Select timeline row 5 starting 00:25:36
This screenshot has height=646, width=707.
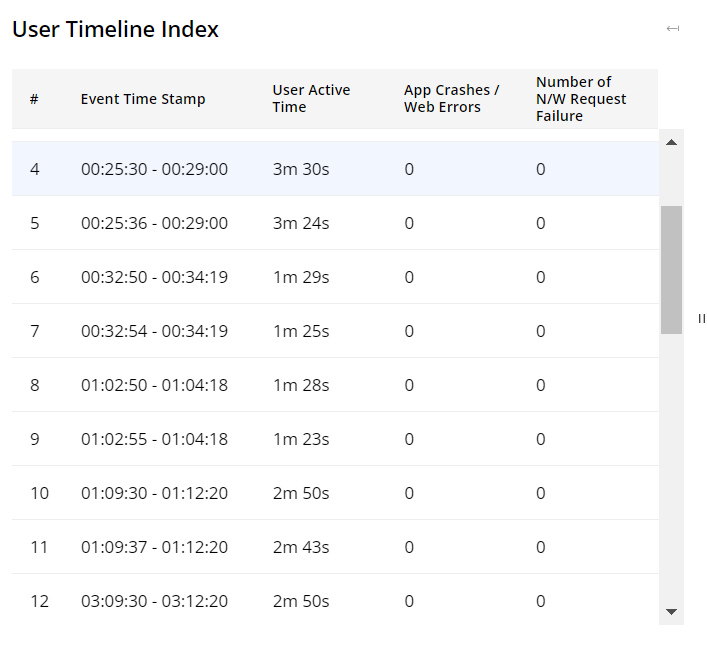[x=154, y=223]
